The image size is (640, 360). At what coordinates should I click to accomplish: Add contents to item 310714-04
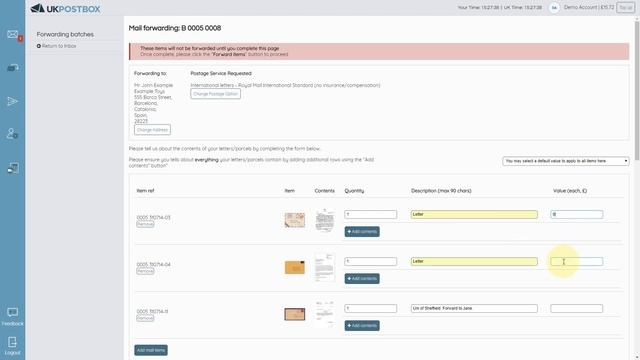pyautogui.click(x=362, y=279)
